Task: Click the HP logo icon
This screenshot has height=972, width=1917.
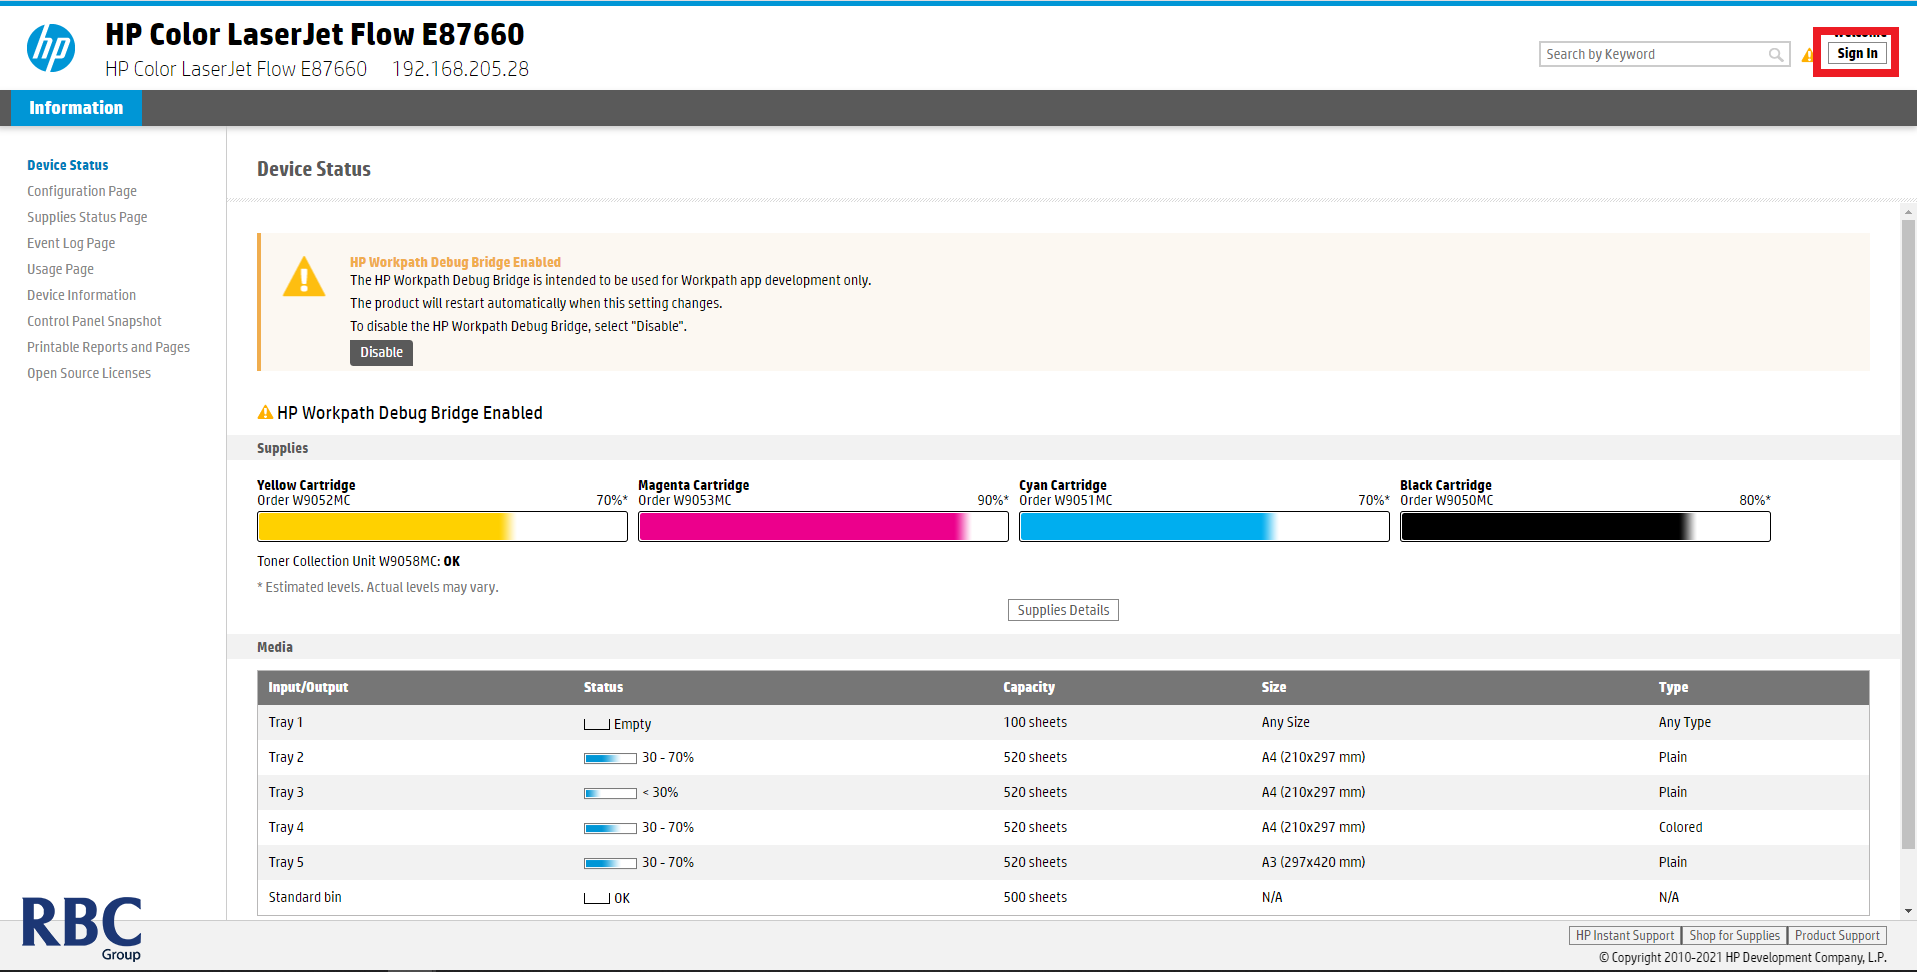Action: [51, 48]
